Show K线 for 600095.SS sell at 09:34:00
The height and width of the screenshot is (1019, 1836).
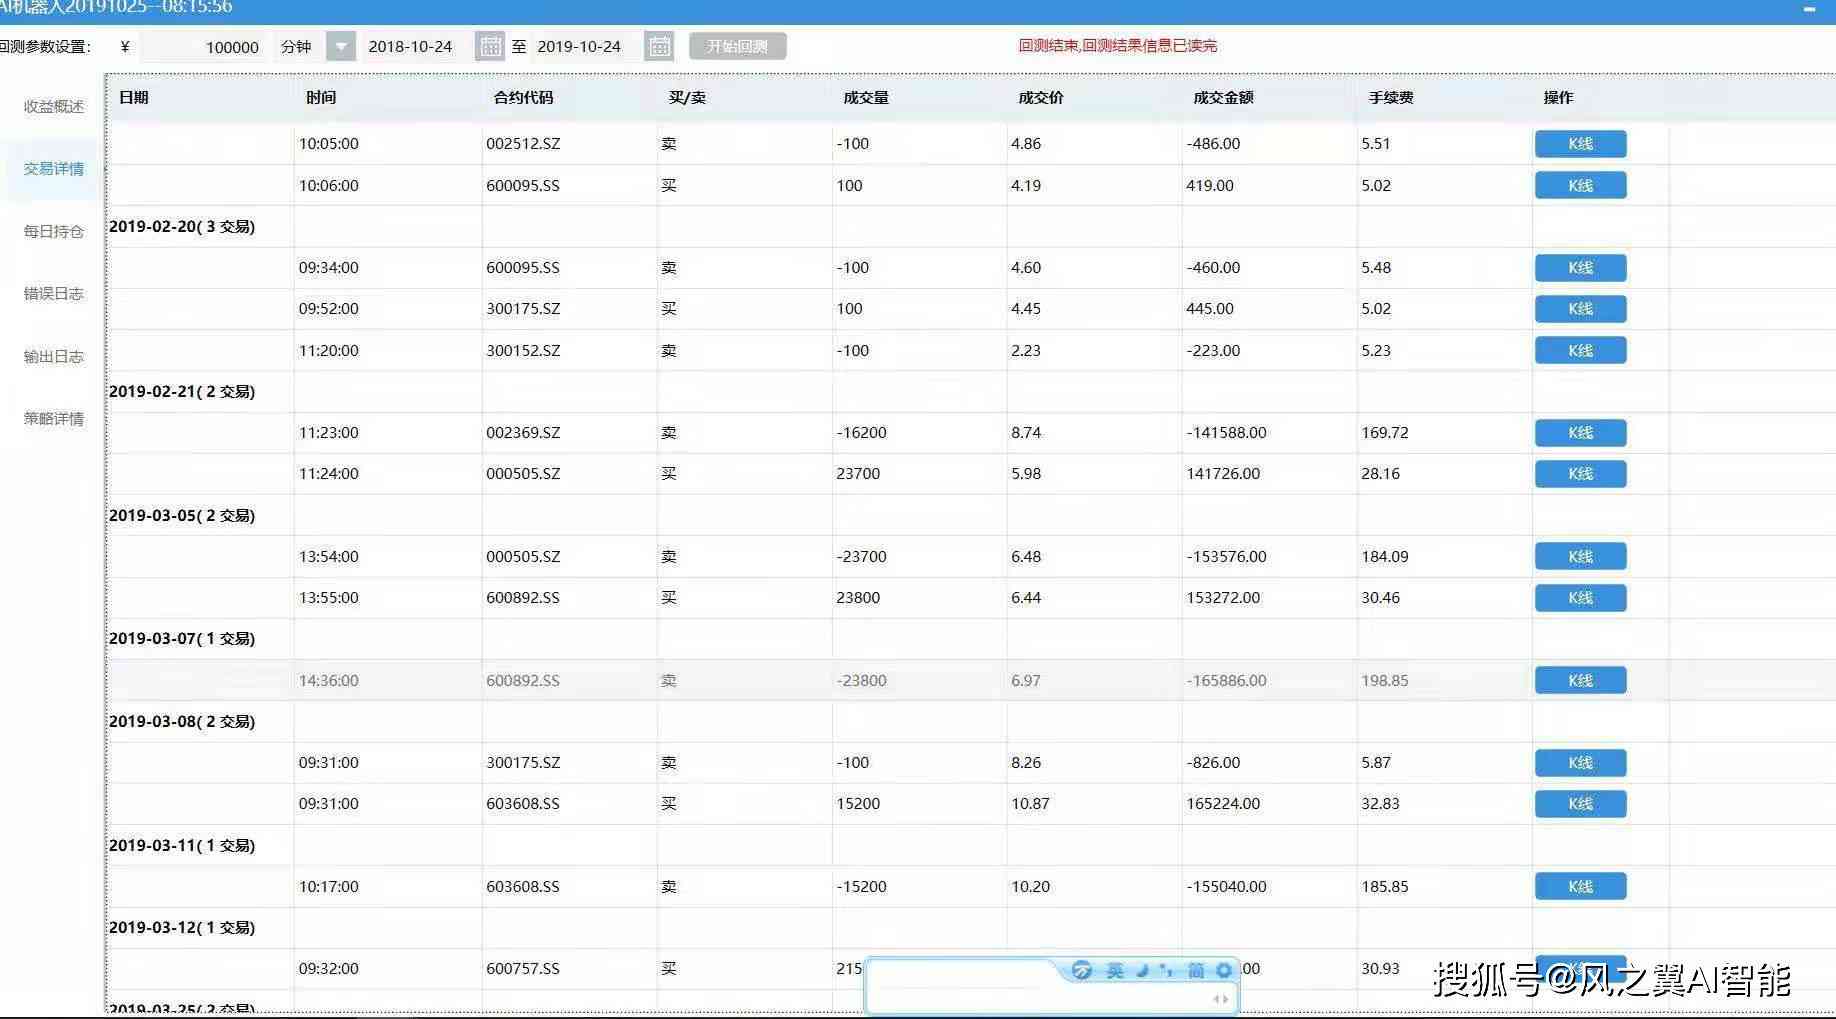click(x=1580, y=268)
